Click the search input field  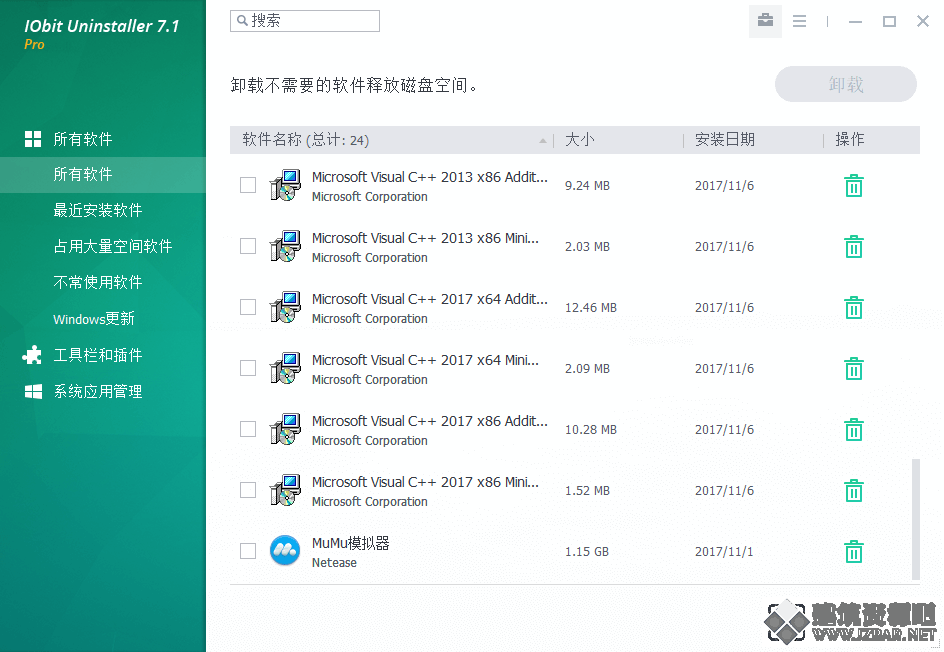coord(305,20)
